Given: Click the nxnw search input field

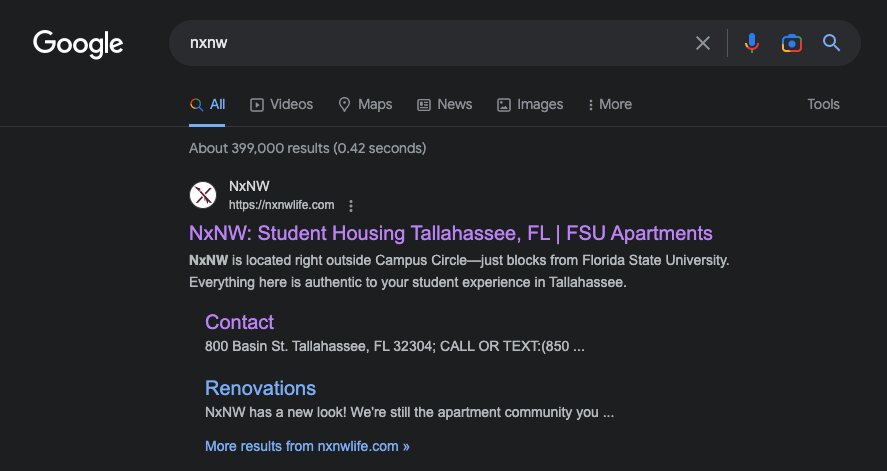Looking at the screenshot, I should click(430, 43).
